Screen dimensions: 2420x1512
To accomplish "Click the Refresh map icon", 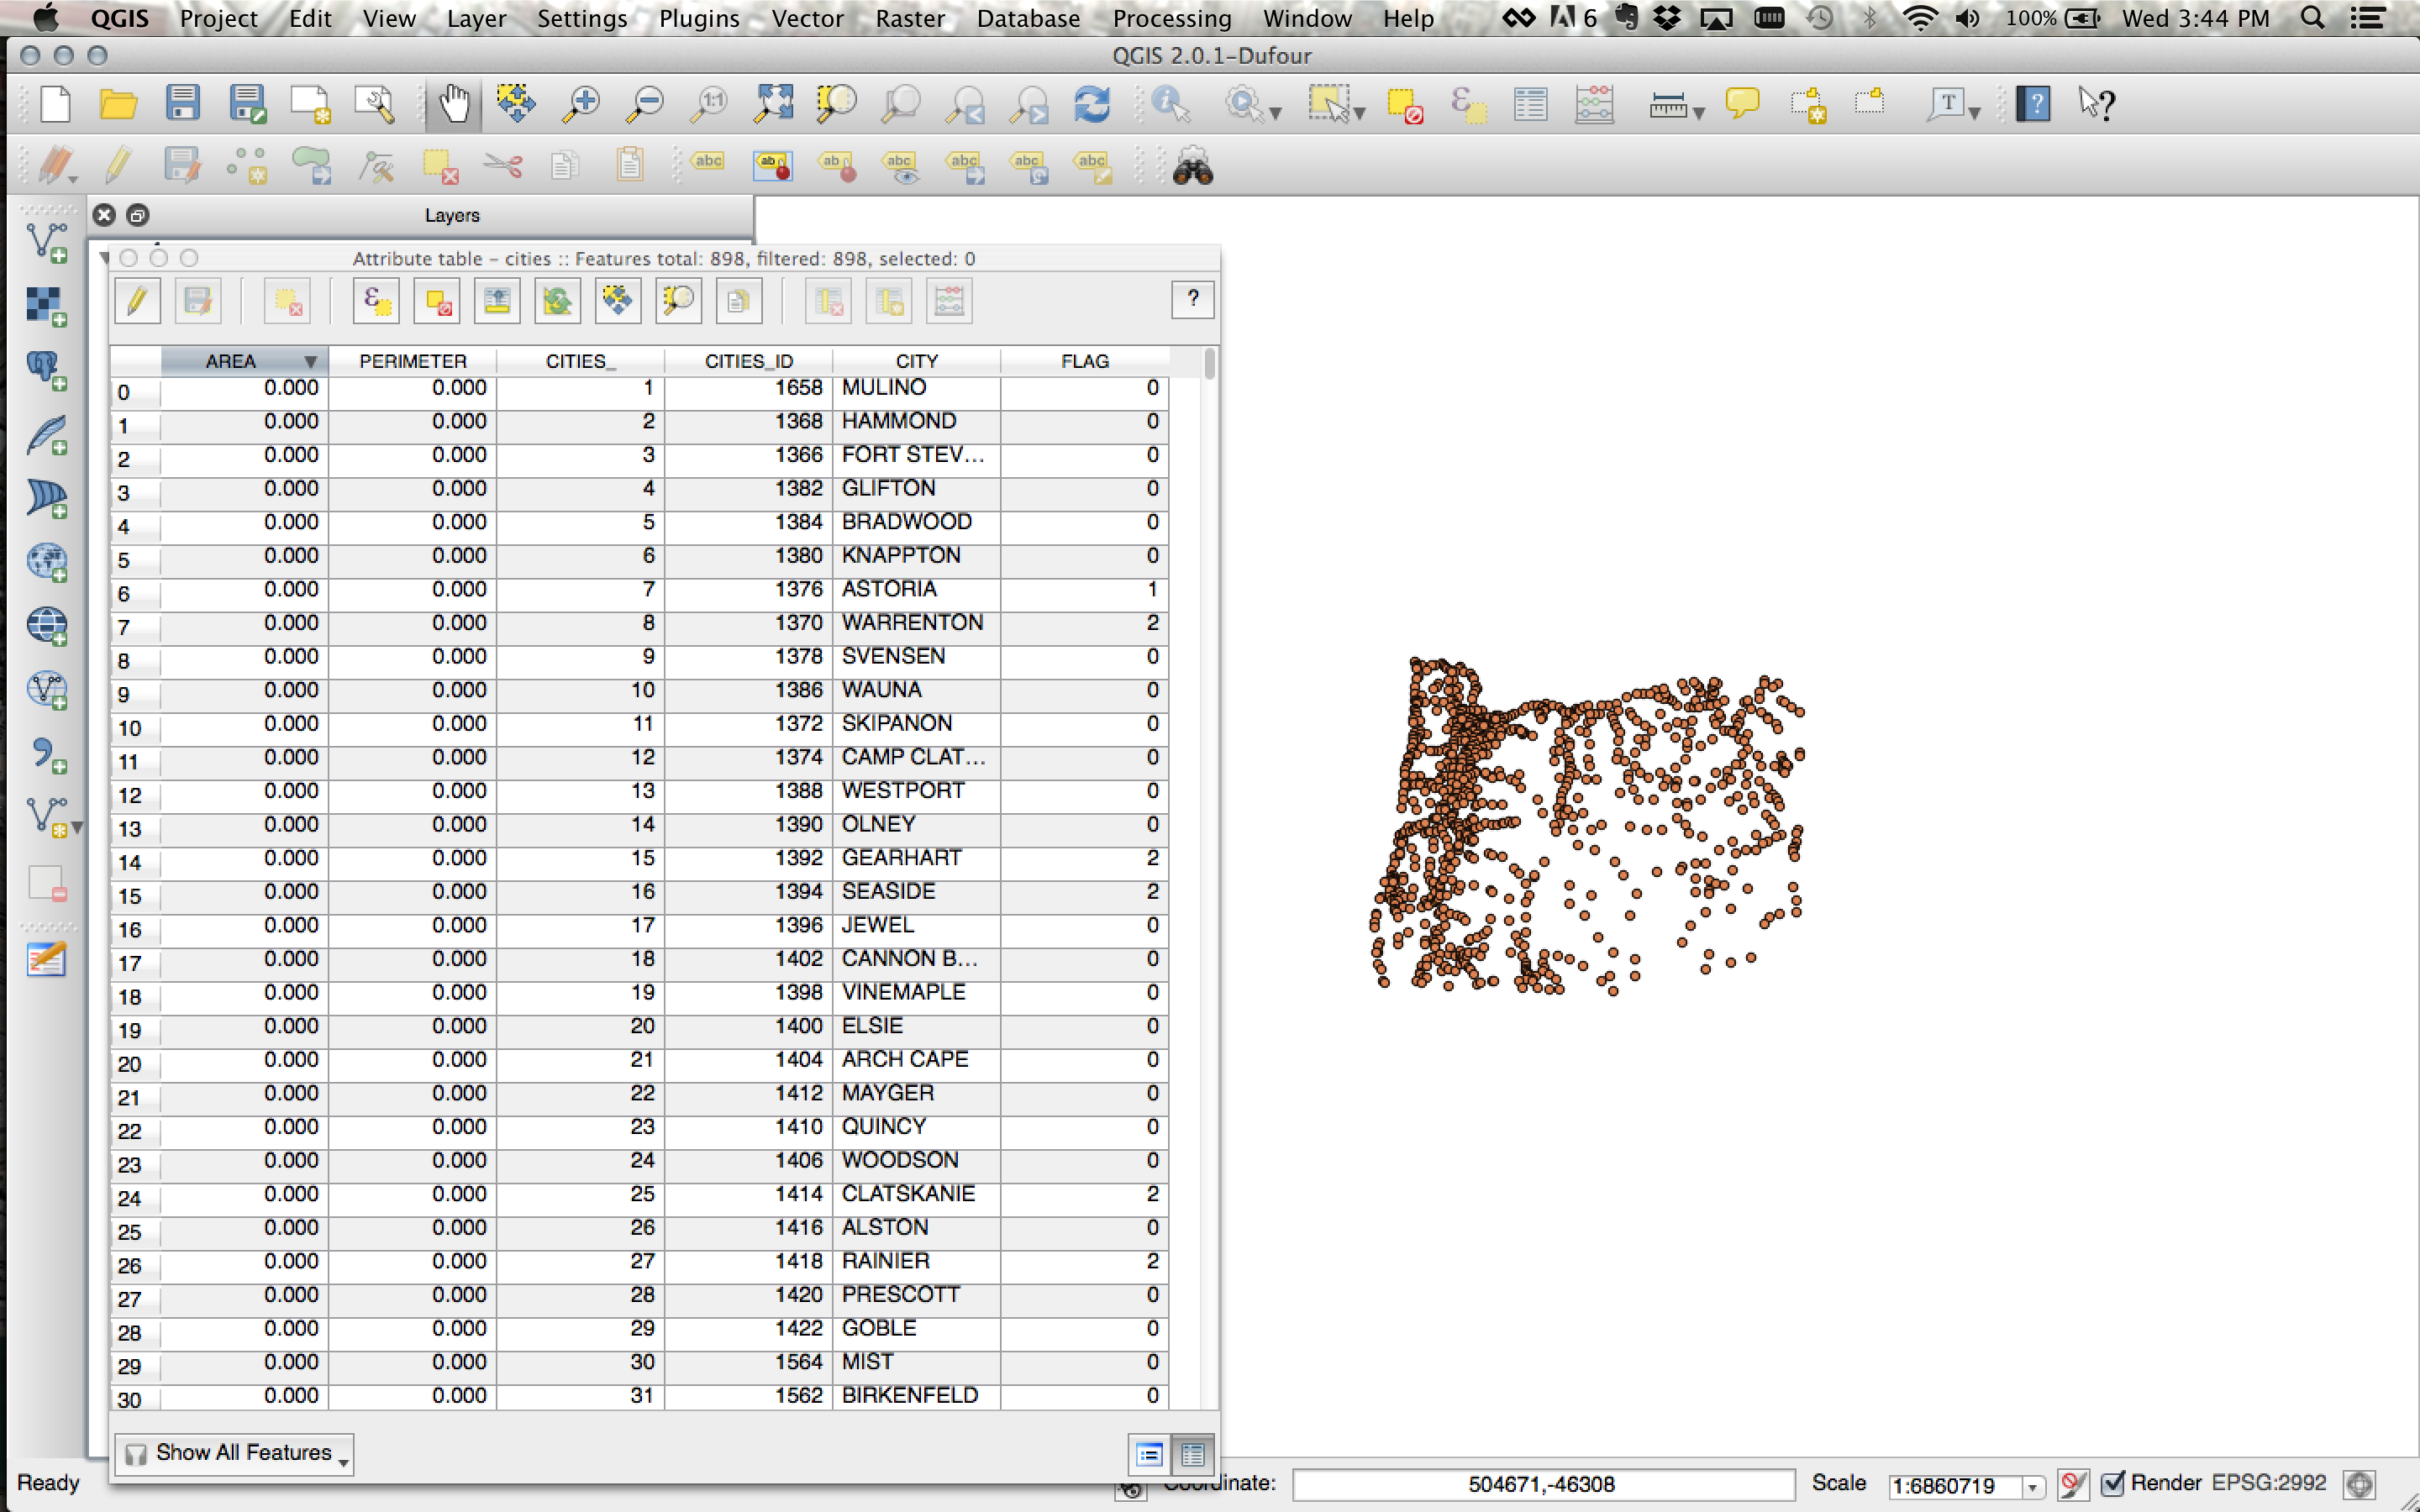I will pos(1091,104).
